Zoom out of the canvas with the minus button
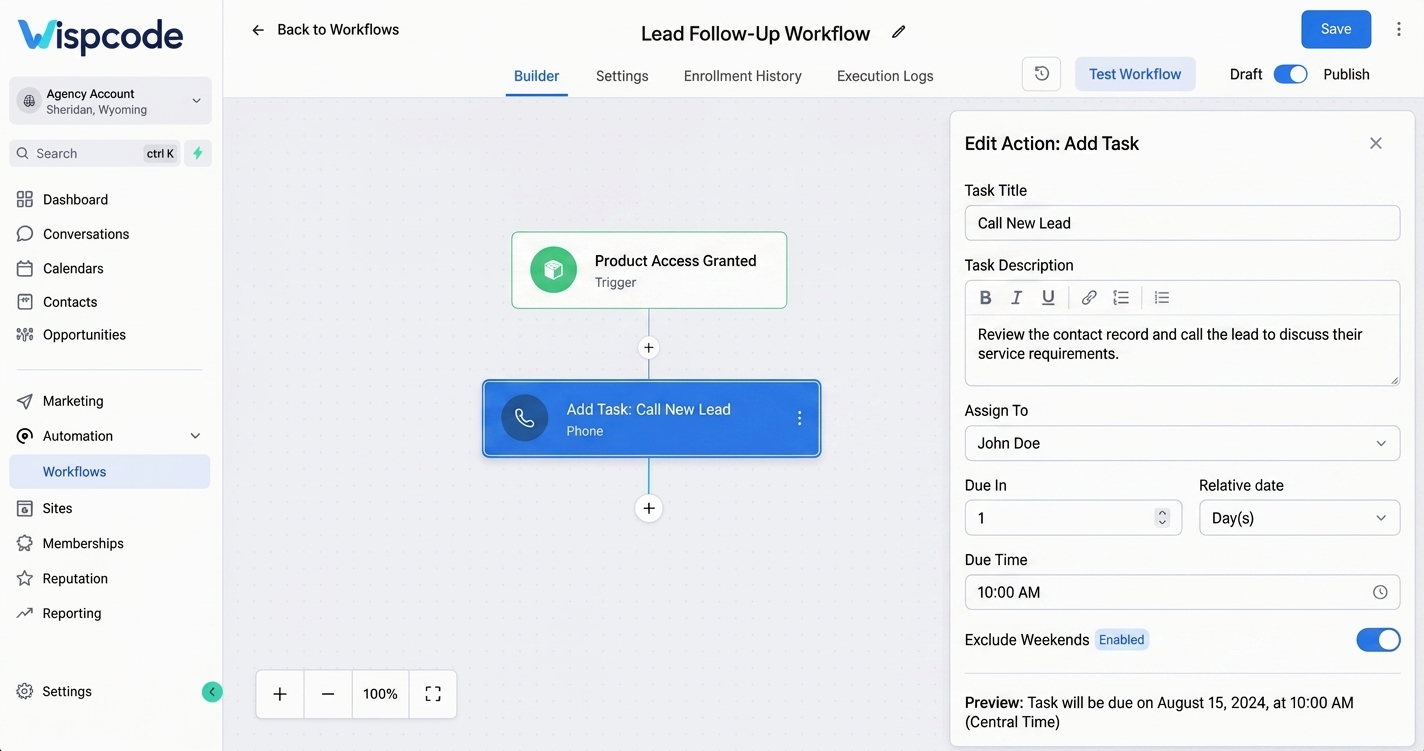1424x751 pixels. pyautogui.click(x=328, y=694)
